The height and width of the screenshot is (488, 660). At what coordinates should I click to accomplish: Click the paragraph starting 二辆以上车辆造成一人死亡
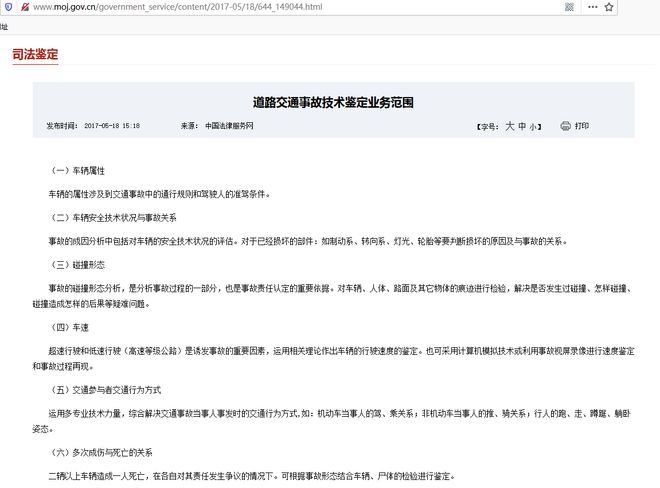pyautogui.click(x=252, y=476)
